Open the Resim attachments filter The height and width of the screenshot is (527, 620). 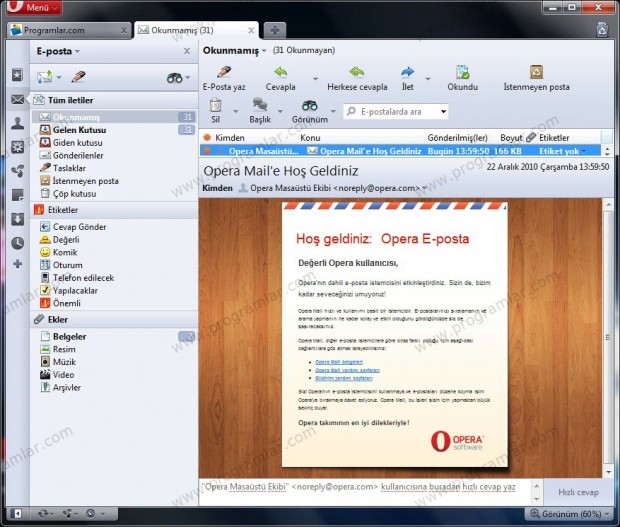(x=114, y=349)
